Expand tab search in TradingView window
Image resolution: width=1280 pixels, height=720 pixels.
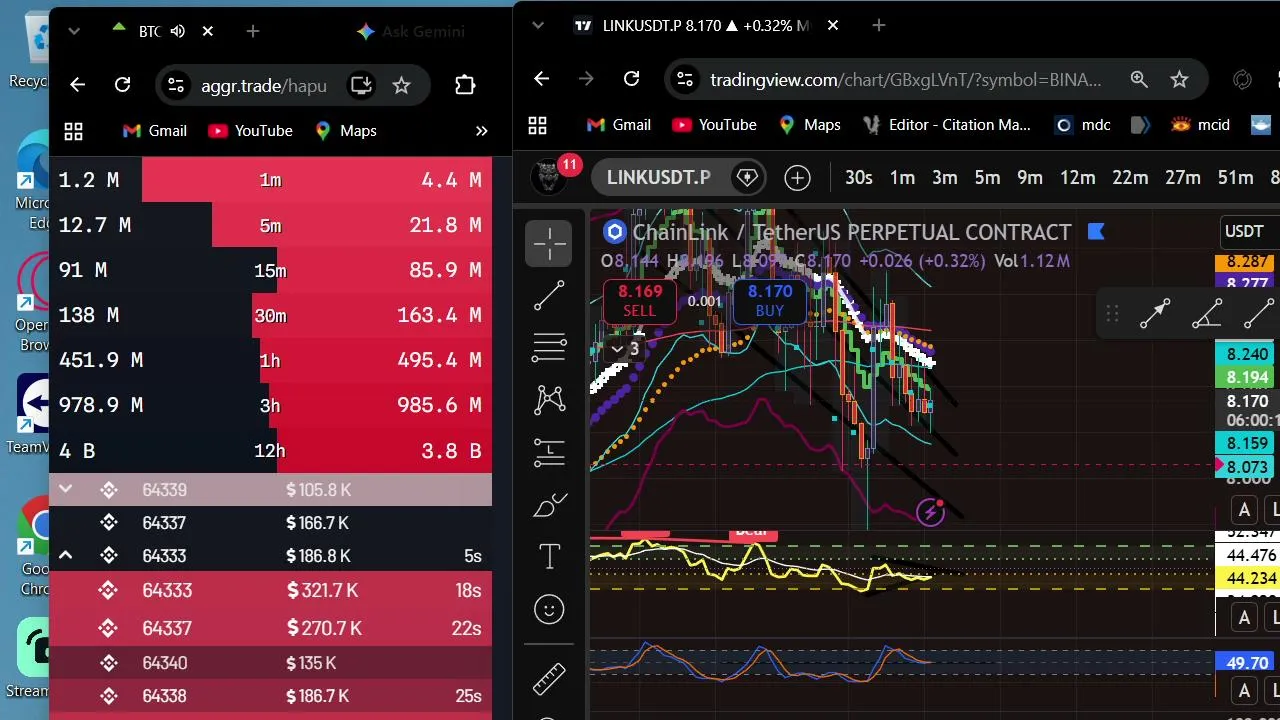(538, 24)
